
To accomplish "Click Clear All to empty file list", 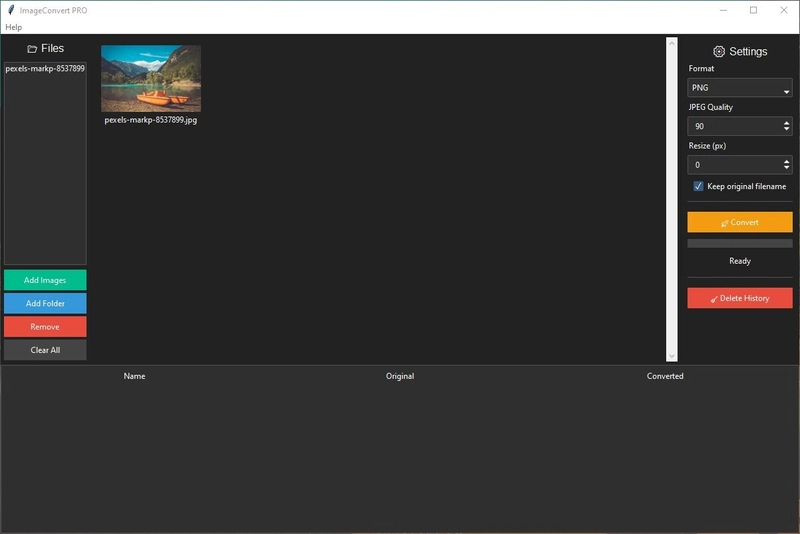I will point(45,350).
